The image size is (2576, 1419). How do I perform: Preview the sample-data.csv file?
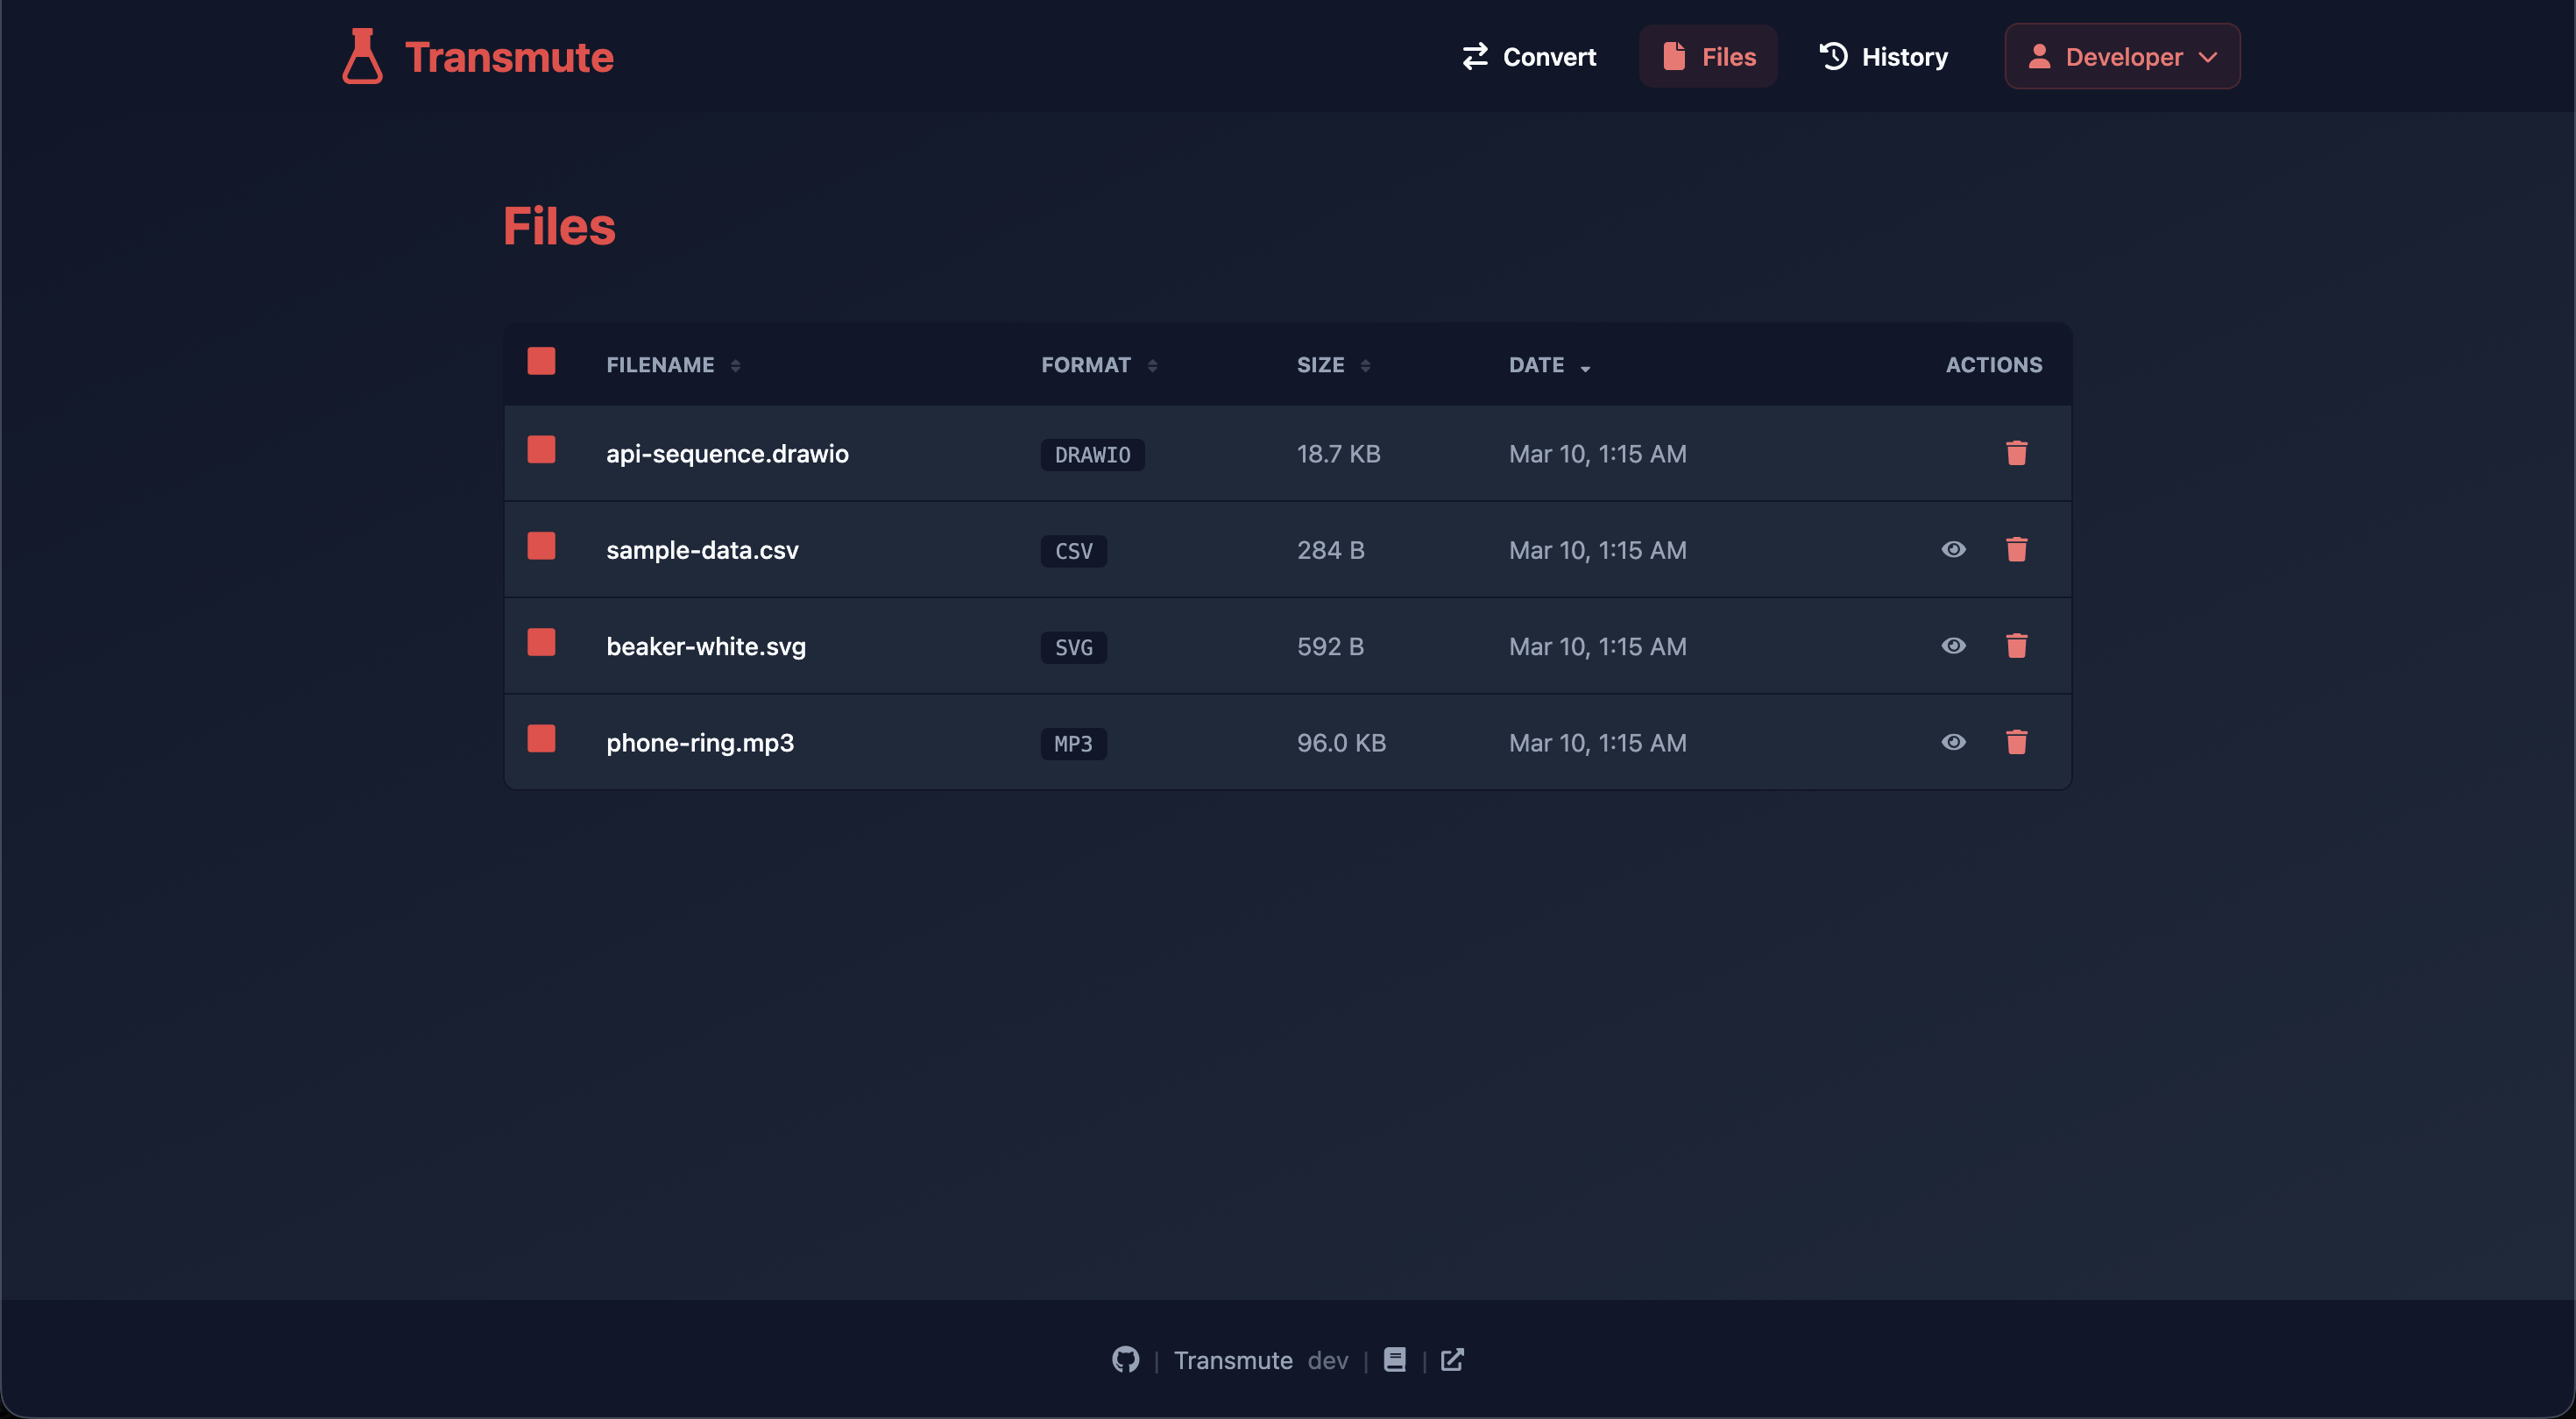tap(1953, 549)
